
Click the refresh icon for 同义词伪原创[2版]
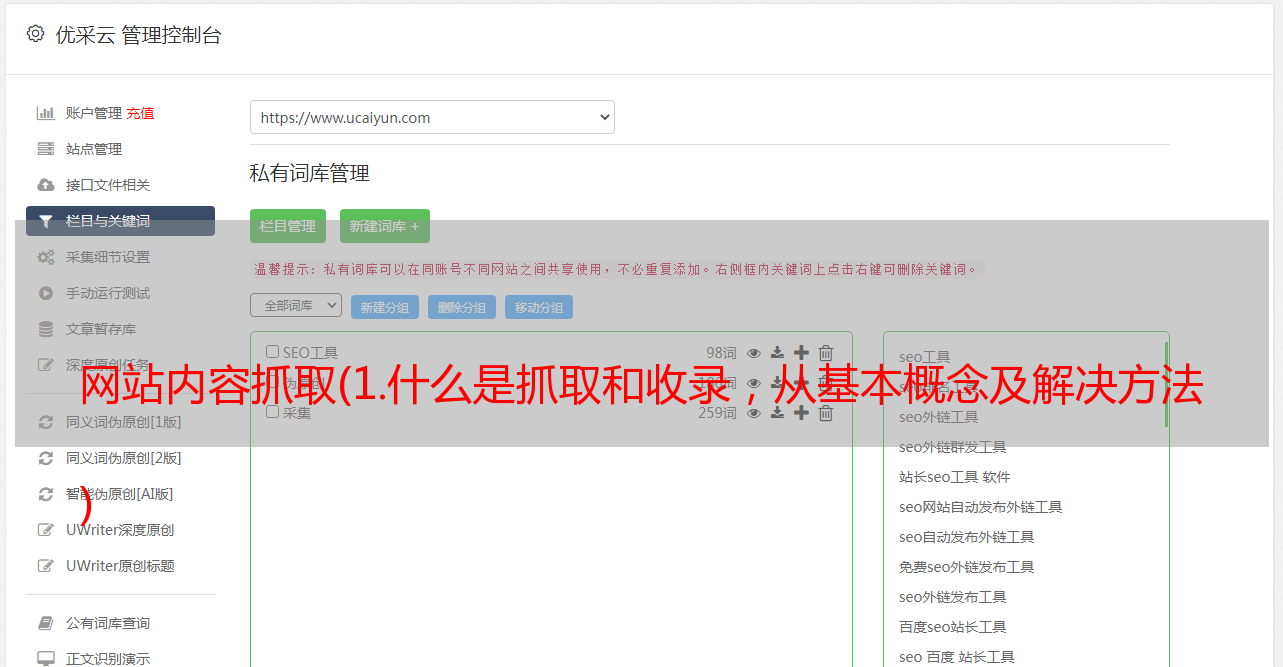pyautogui.click(x=45, y=458)
